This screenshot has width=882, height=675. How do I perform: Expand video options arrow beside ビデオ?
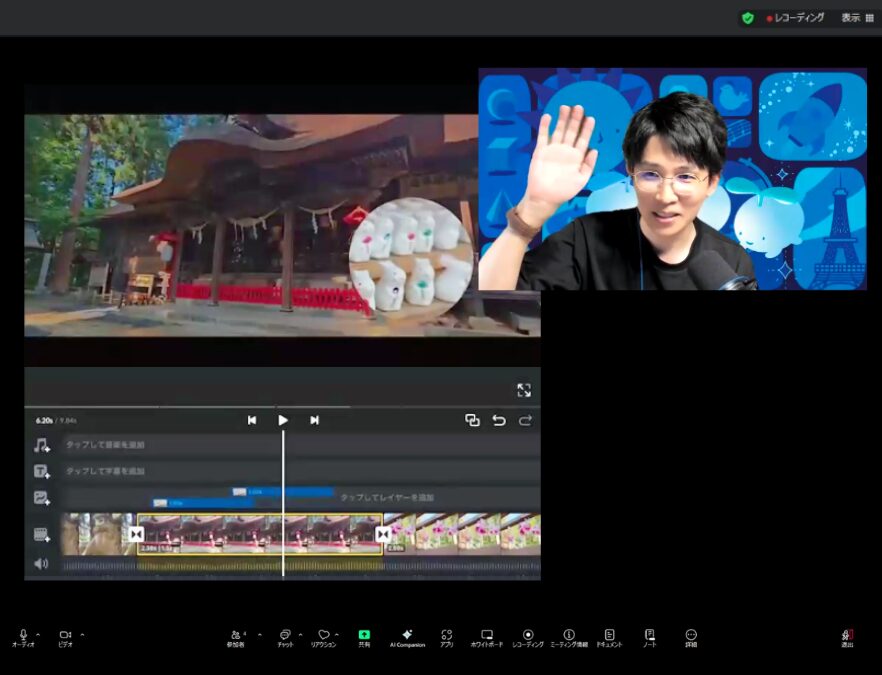coord(82,634)
